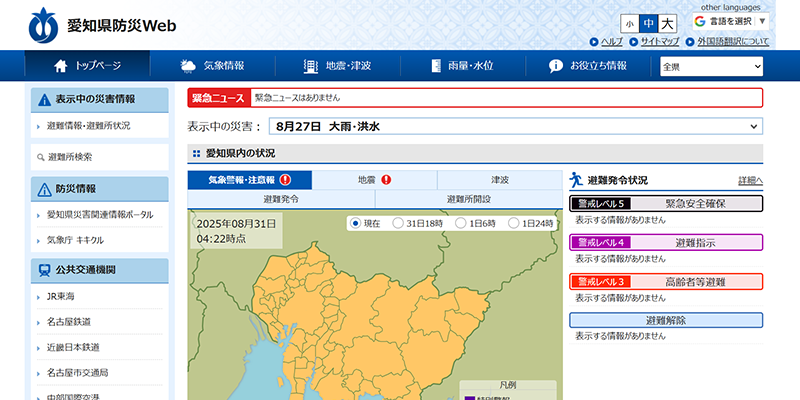Image resolution: width=800 pixels, height=400 pixels.
Task: Click the arrow icon before ヘルプ
Action: pos(594,42)
